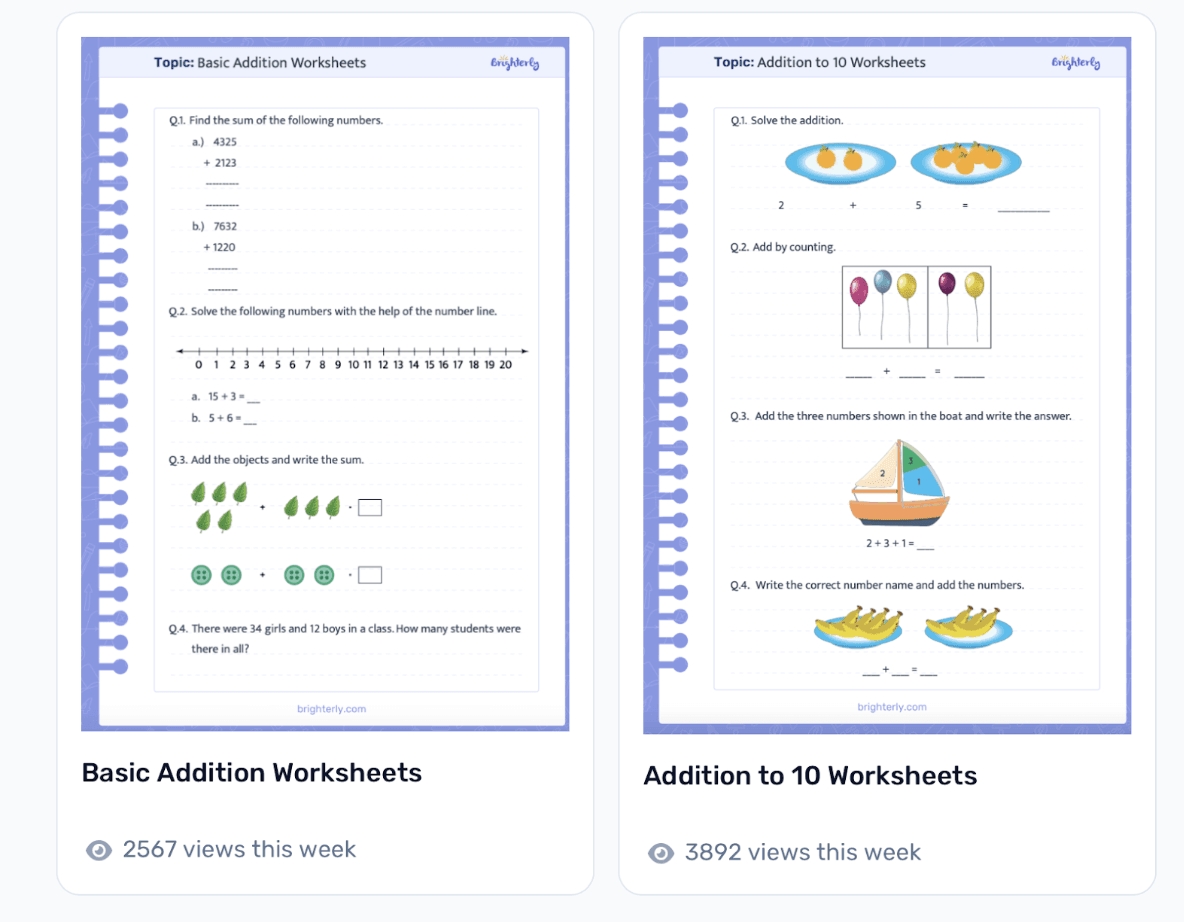Viewport: 1184px width, 922px height.
Task: Click brighterly.com footer on the right worksheet
Action: point(892,707)
